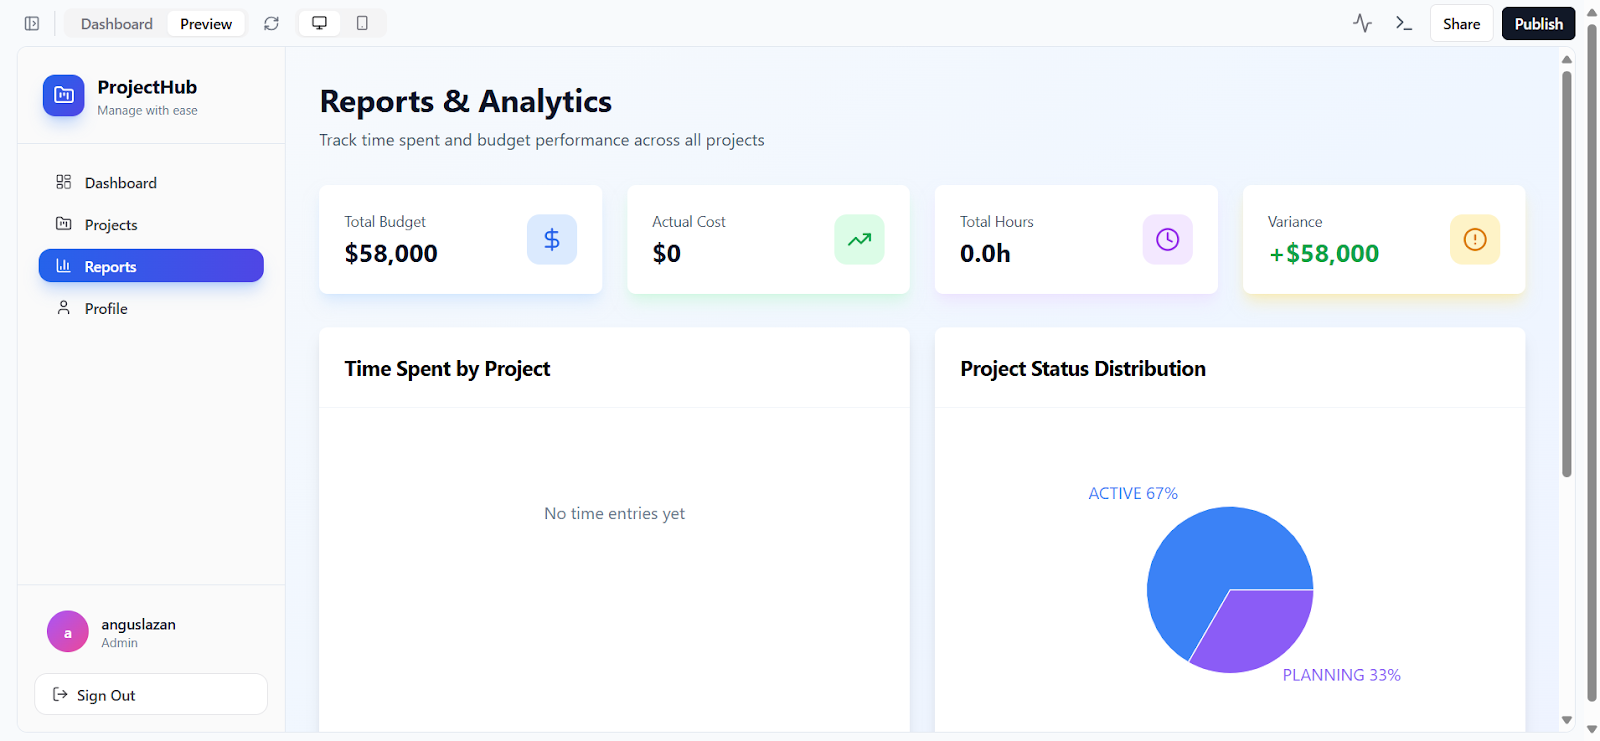Click the preview pane vertical scrollbar thumb
This screenshot has width=1600, height=741.
(1567, 274)
